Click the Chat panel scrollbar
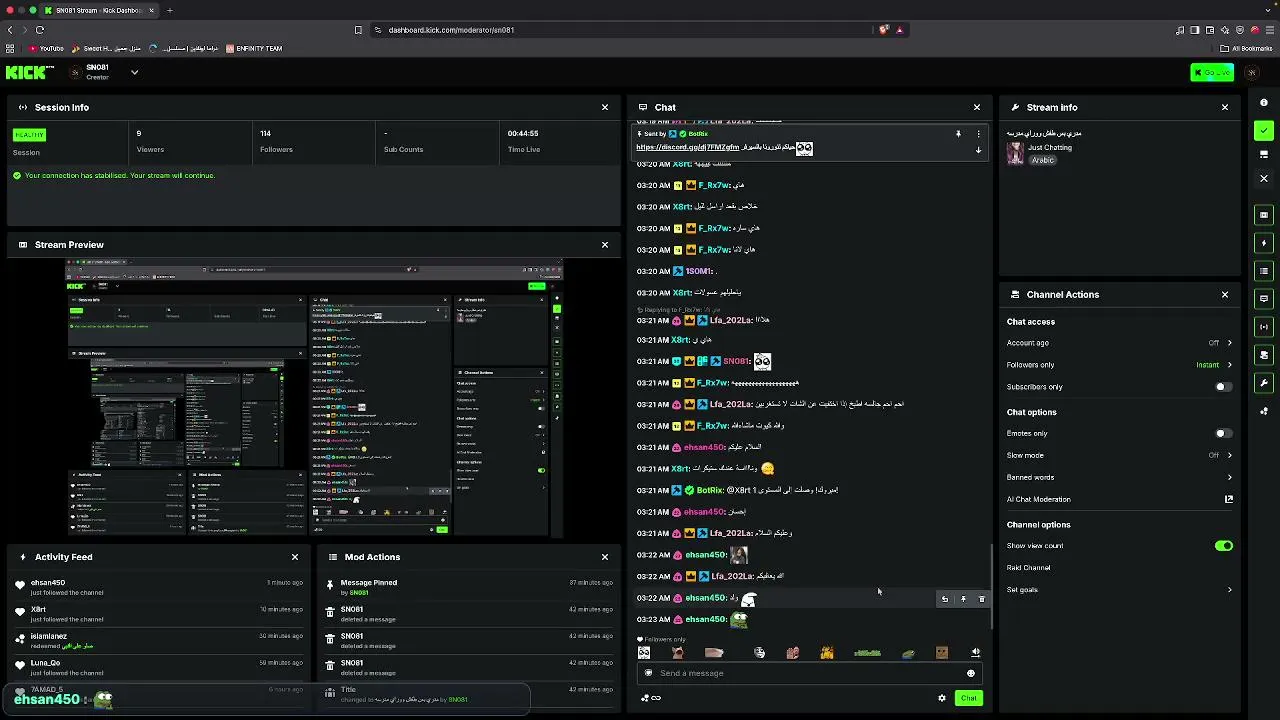The height and width of the screenshot is (720, 1280). coord(991,586)
